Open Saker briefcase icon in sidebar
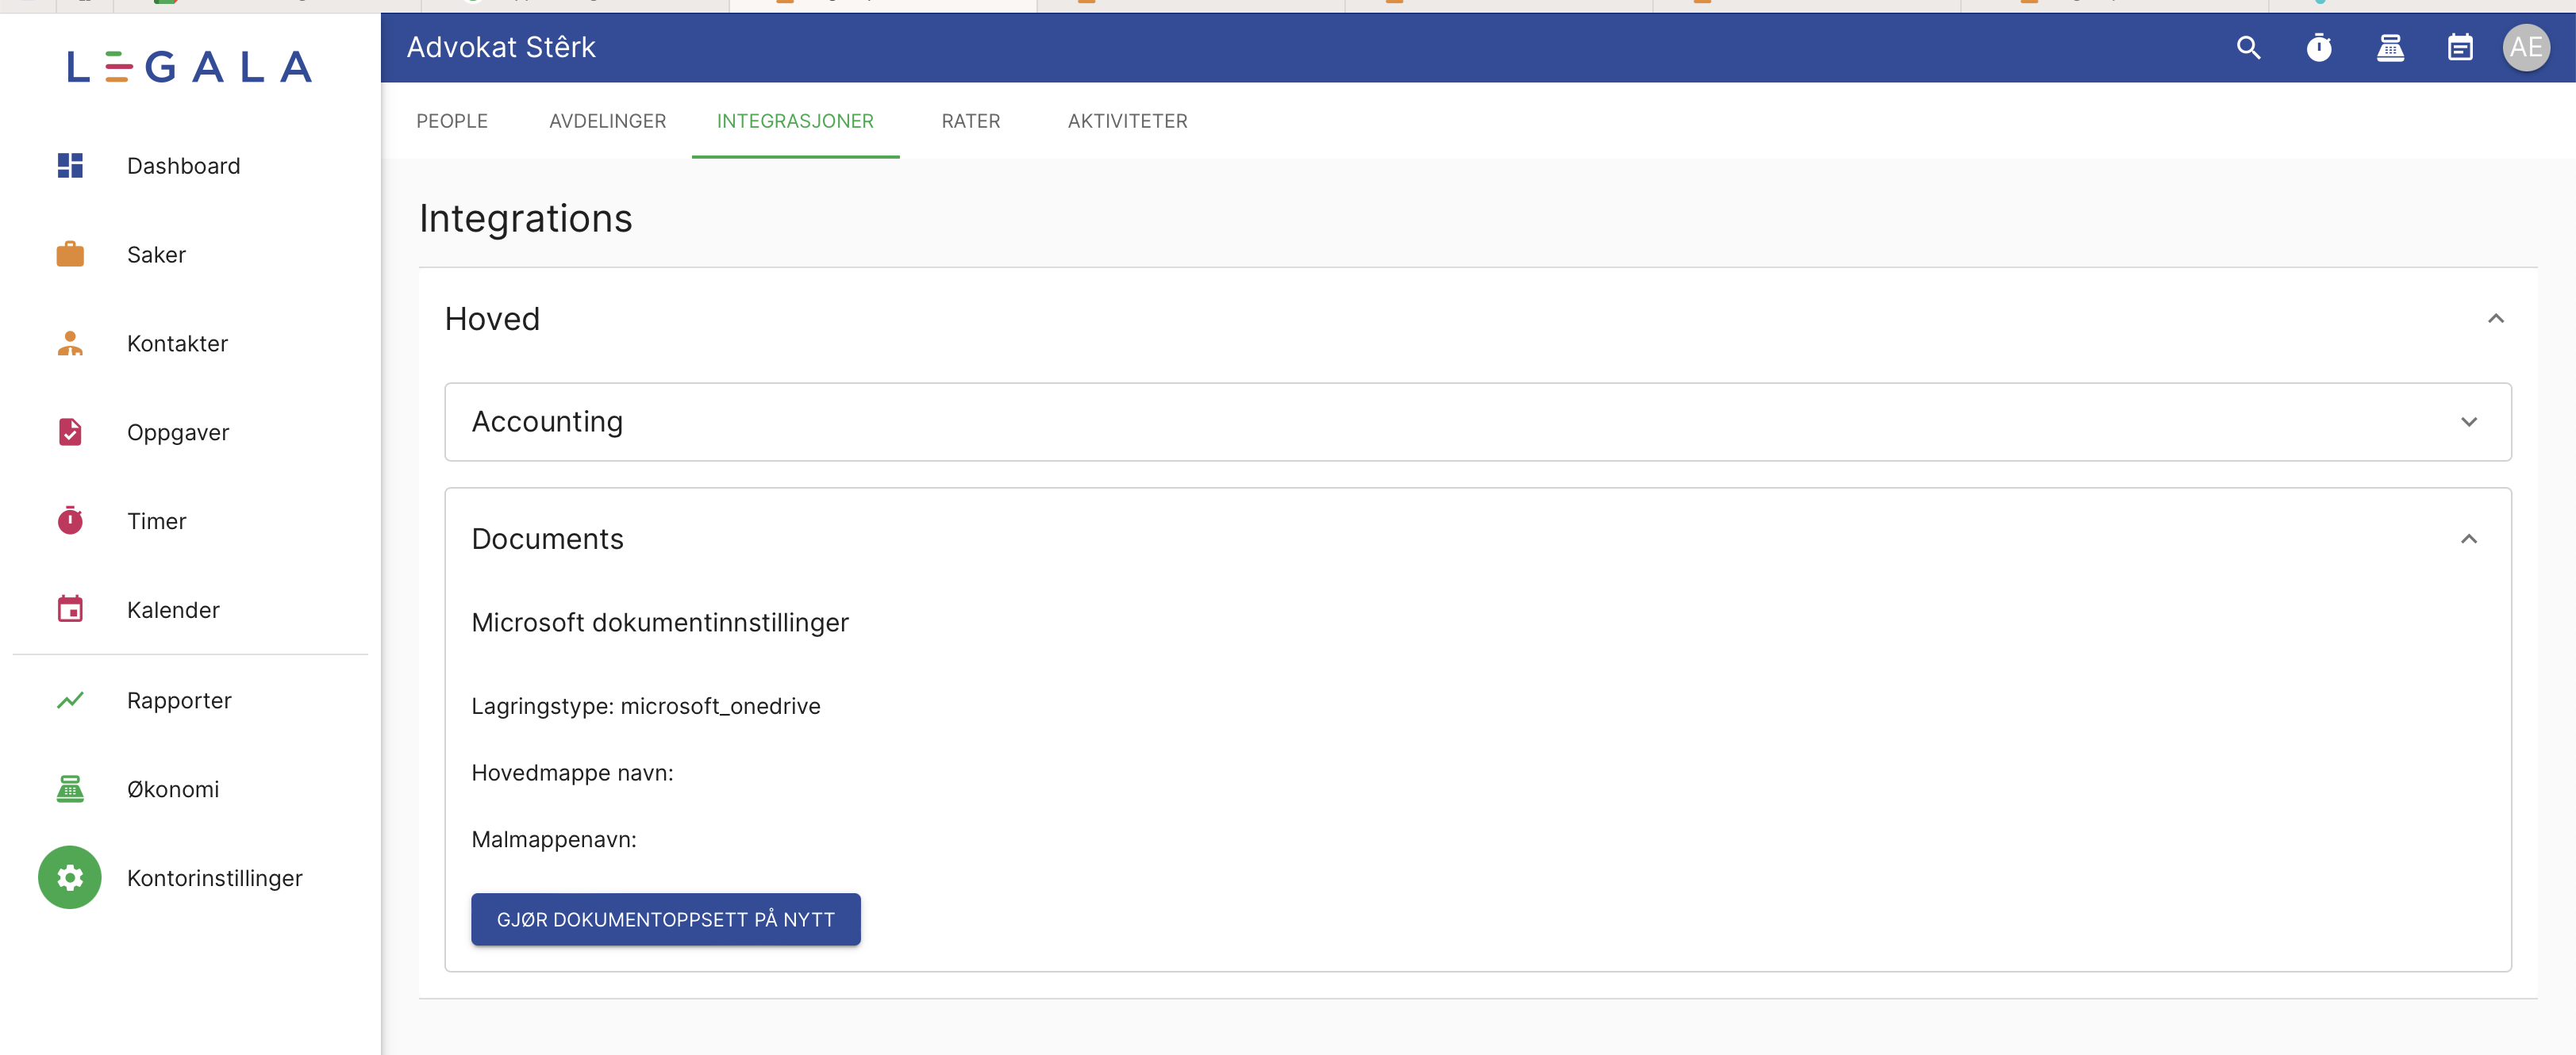This screenshot has width=2576, height=1055. (x=70, y=255)
